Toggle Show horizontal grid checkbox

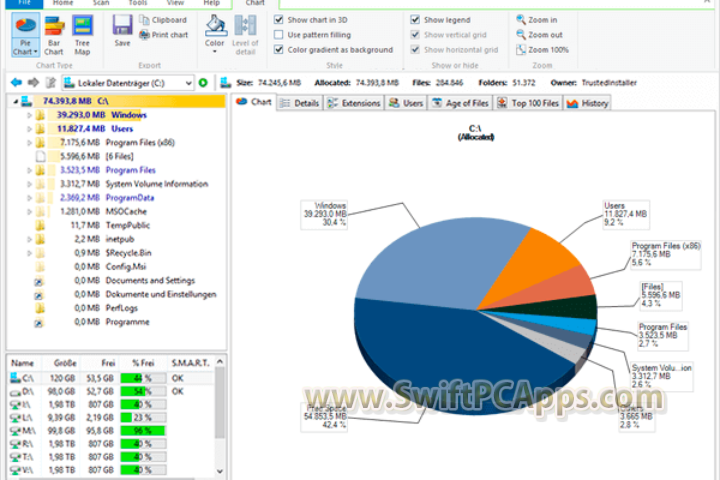pyautogui.click(x=415, y=50)
